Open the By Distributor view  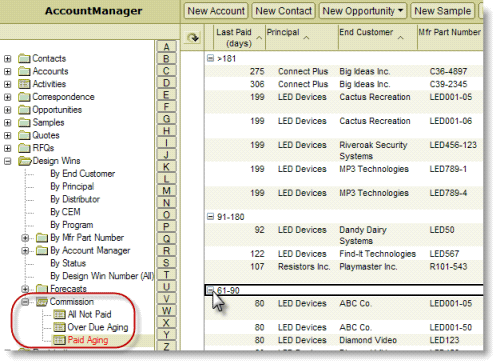point(75,199)
